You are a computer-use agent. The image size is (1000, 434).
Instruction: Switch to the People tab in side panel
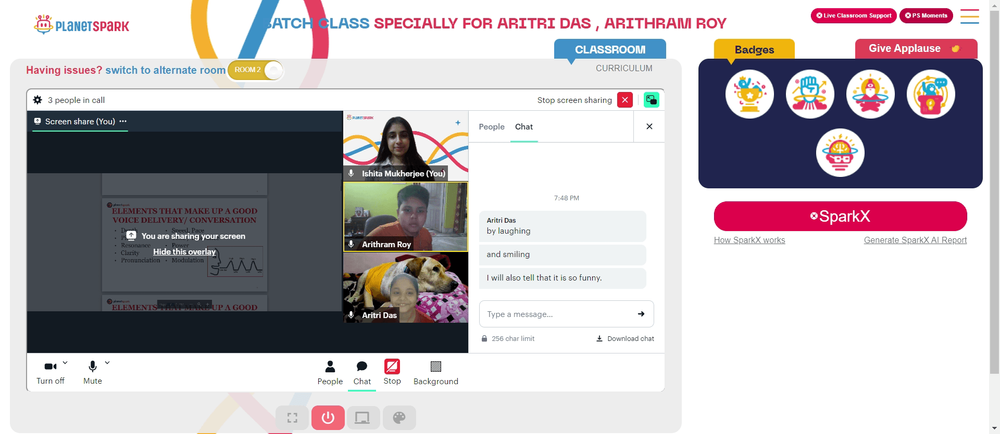[492, 127]
